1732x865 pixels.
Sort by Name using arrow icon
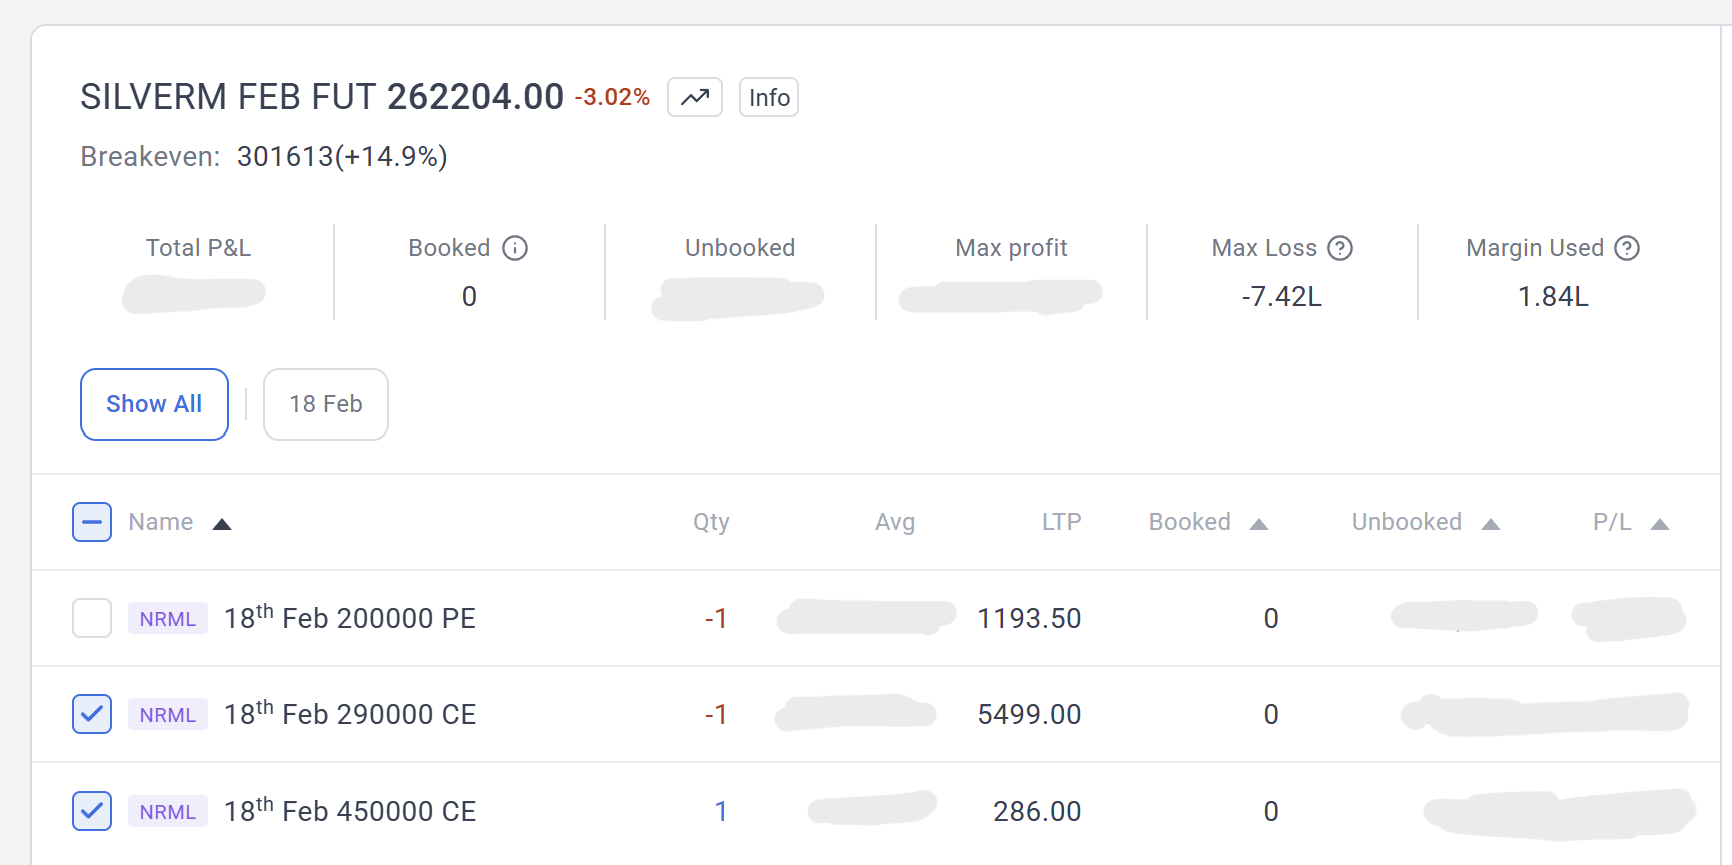point(222,524)
